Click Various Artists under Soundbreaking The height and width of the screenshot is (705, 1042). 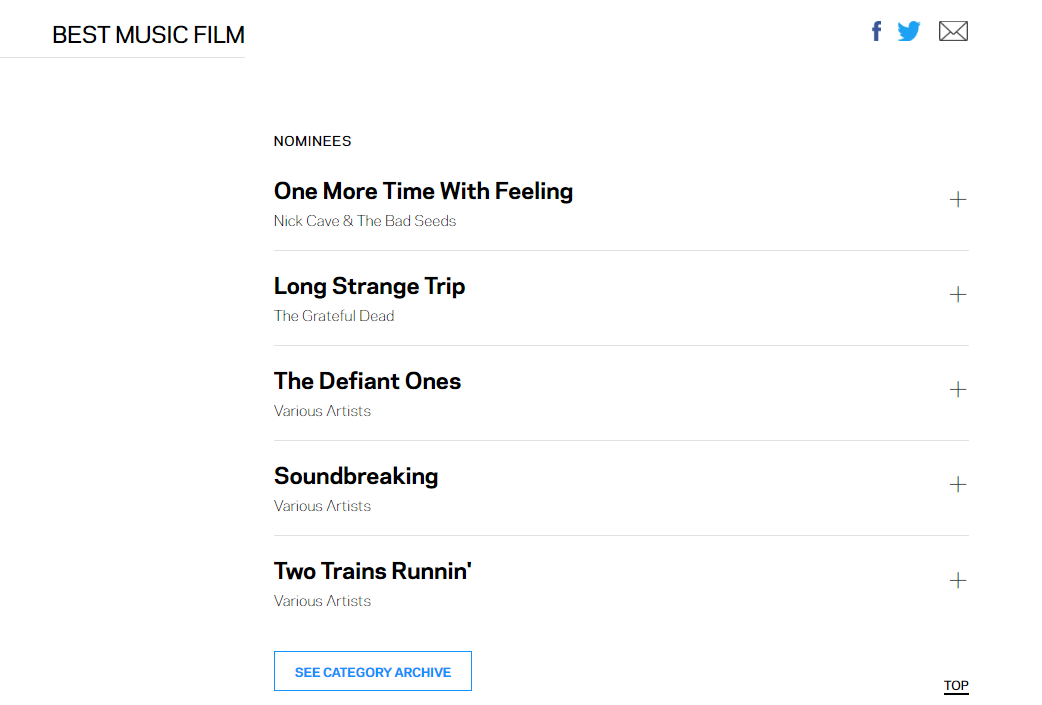click(x=322, y=506)
